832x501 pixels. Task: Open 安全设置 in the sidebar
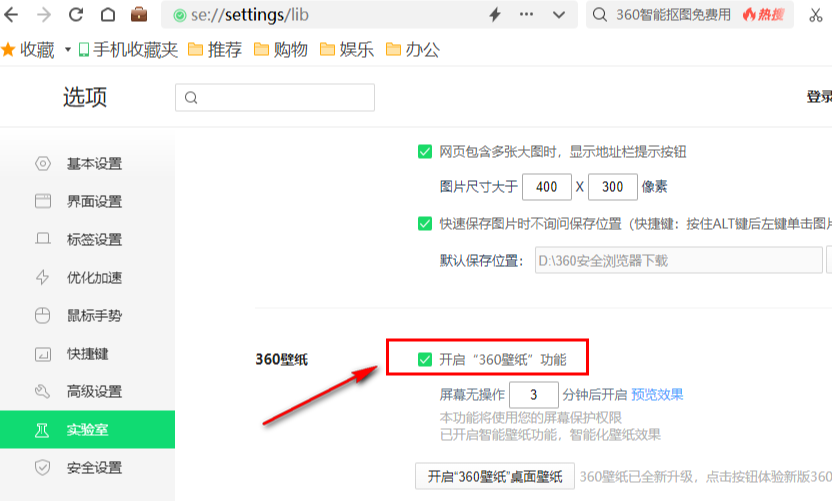click(x=88, y=468)
